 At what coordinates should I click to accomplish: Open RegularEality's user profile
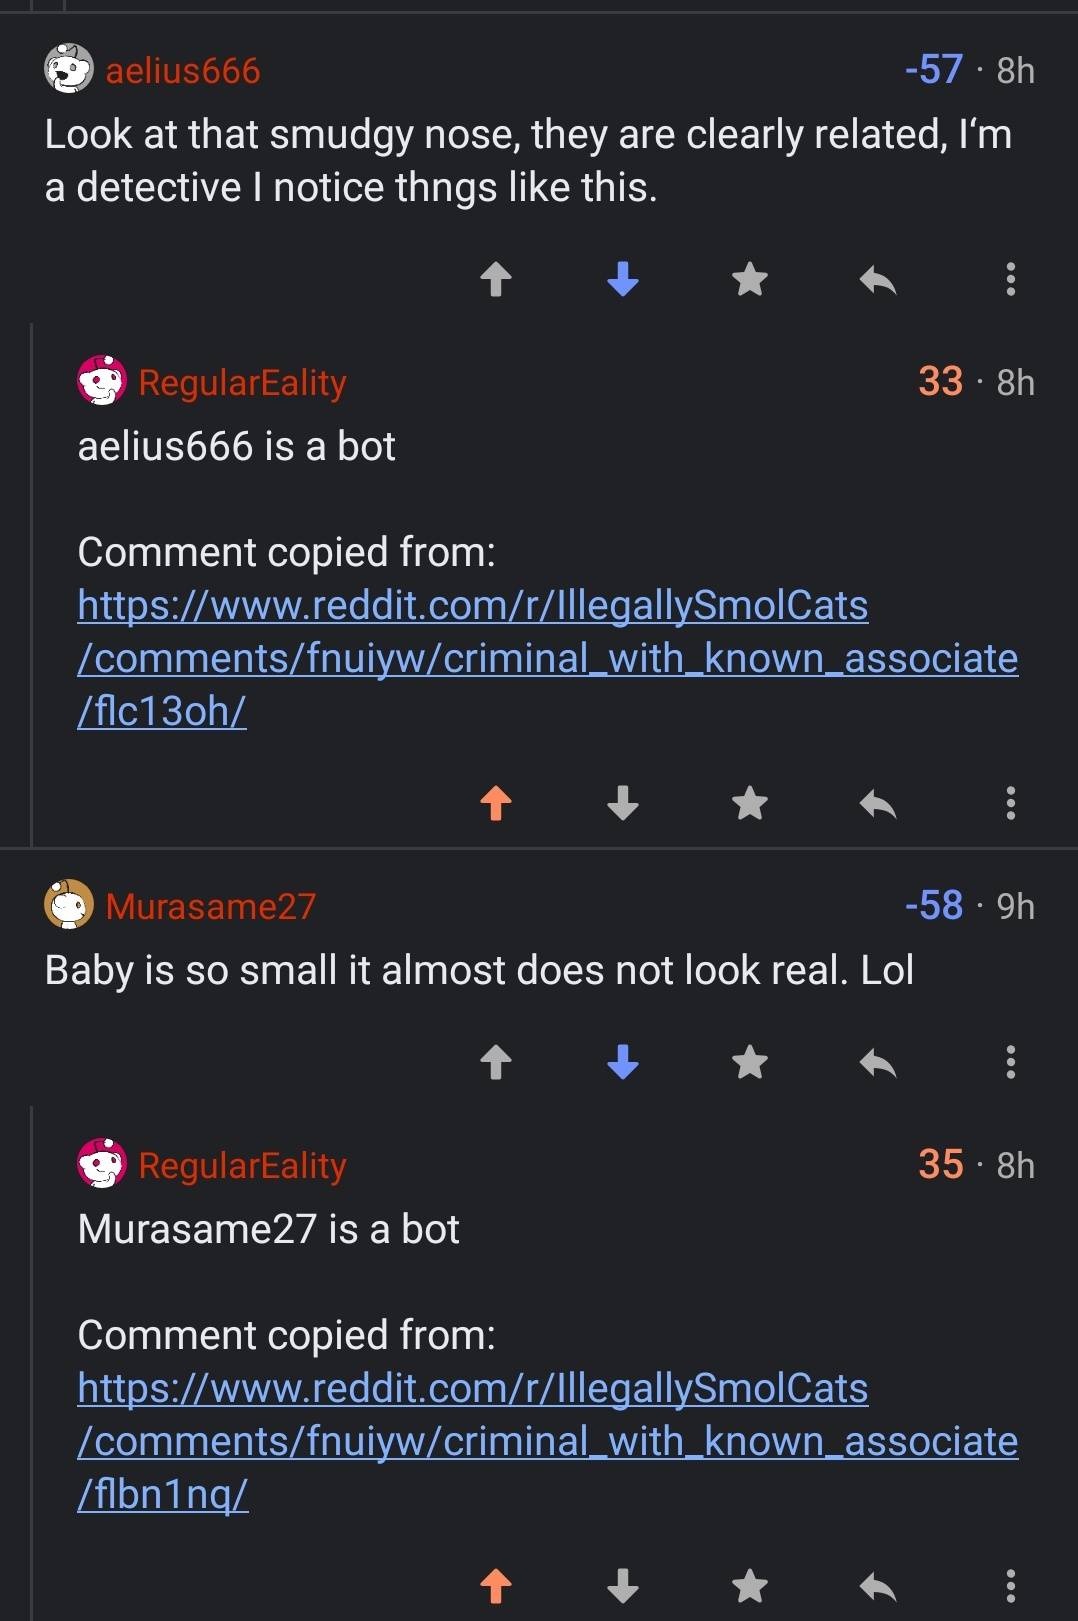(x=243, y=383)
